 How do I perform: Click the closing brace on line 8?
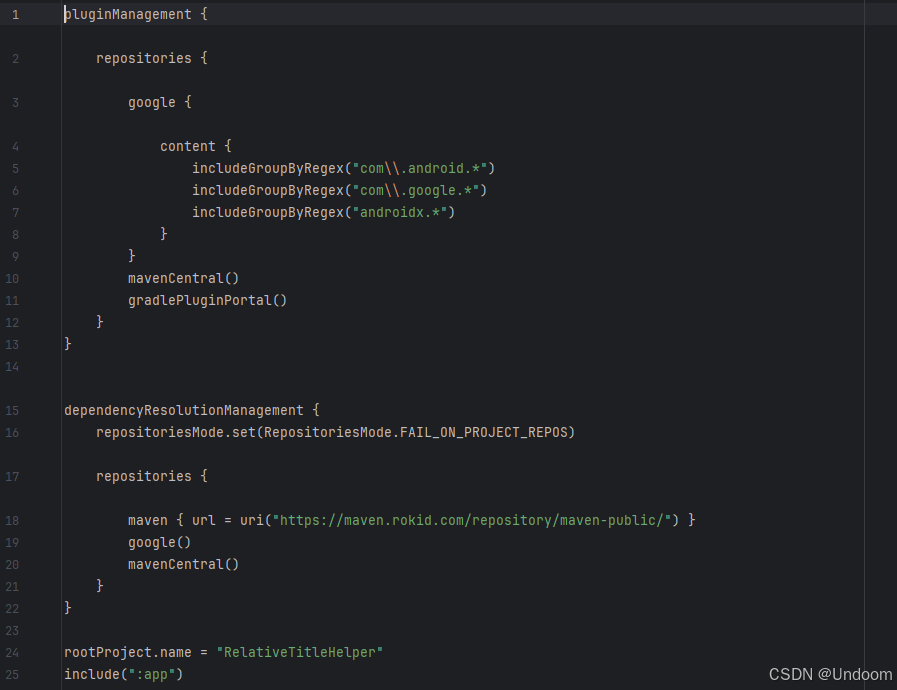click(x=164, y=234)
